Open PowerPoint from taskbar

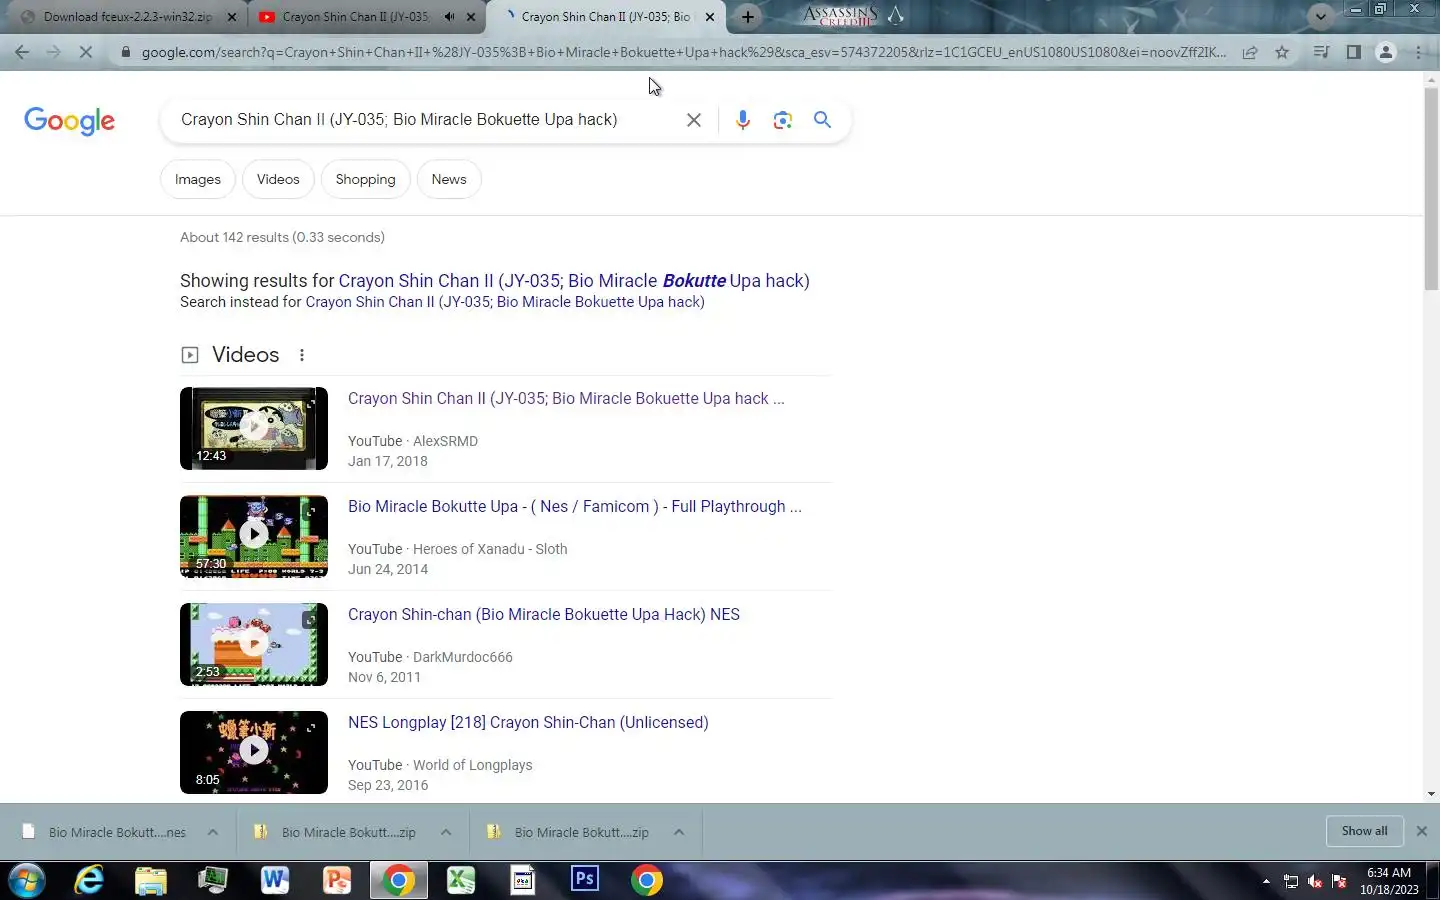click(x=336, y=880)
